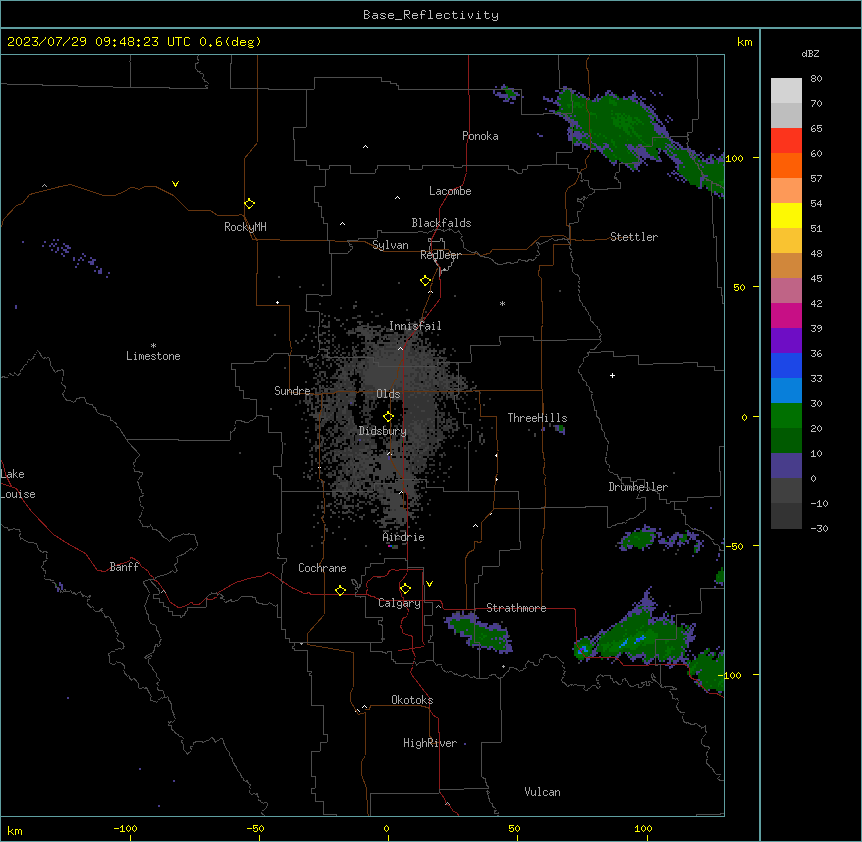
Task: Select the bright green 30–20 dBZ swatch
Action: coord(786,416)
